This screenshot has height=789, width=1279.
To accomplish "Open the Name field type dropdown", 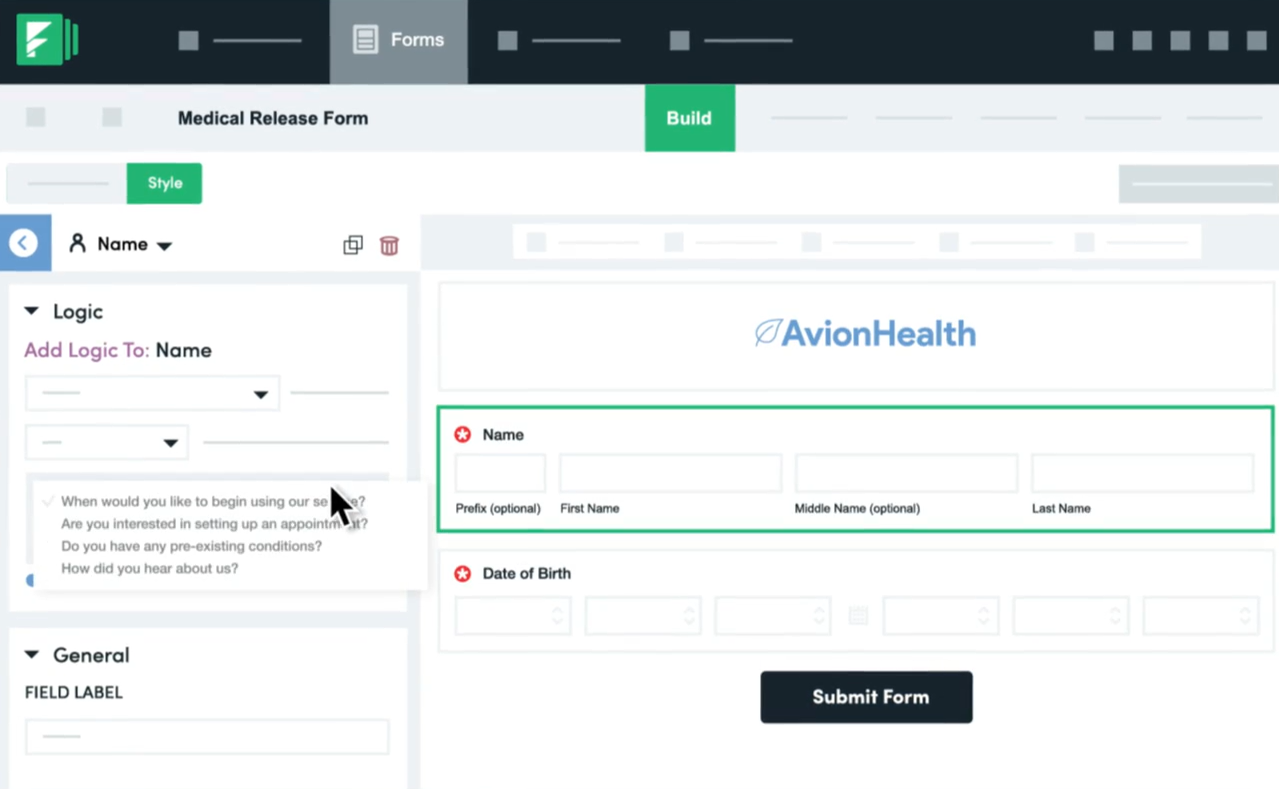I will coord(164,244).
